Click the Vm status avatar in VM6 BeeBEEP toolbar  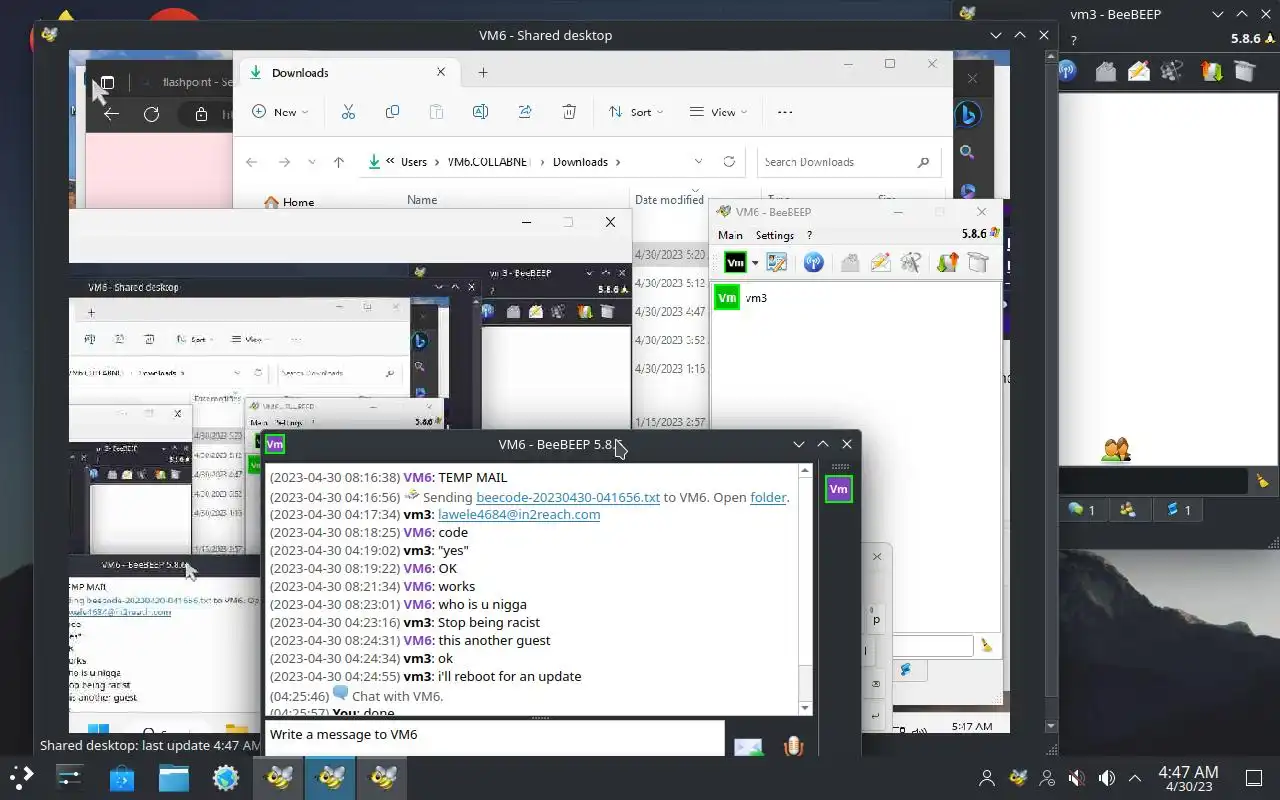click(735, 263)
